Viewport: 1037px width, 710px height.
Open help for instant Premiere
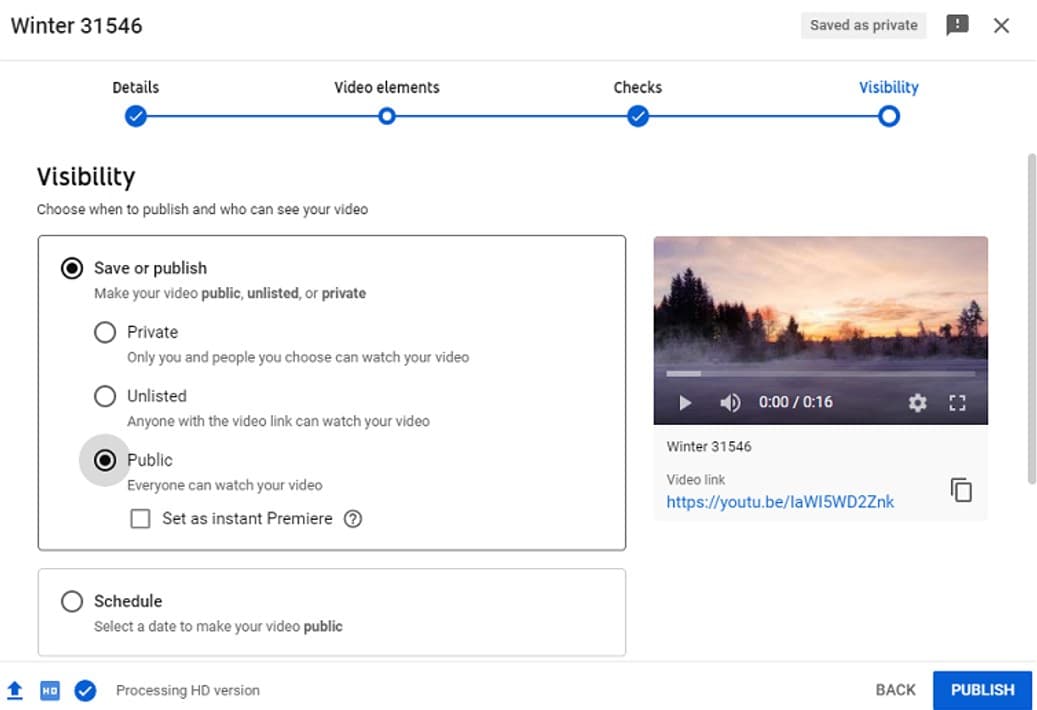click(352, 519)
